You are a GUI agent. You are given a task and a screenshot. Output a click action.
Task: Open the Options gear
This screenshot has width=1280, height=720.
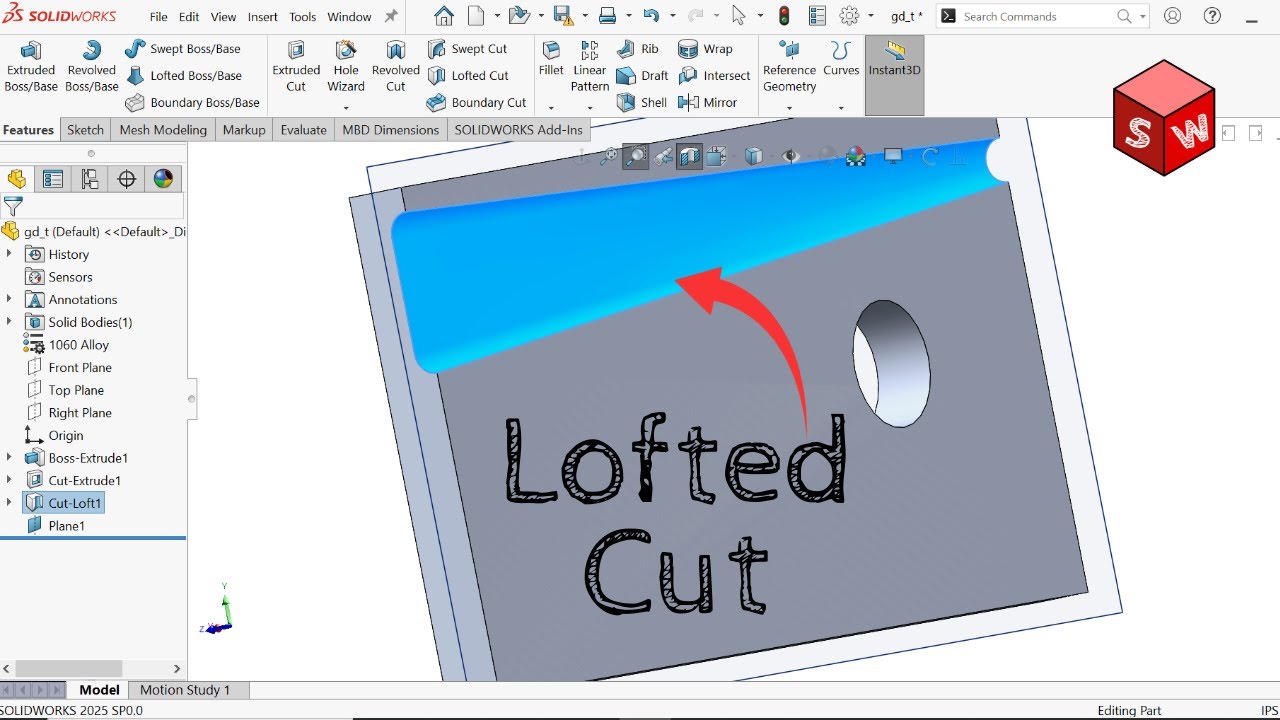coord(850,16)
